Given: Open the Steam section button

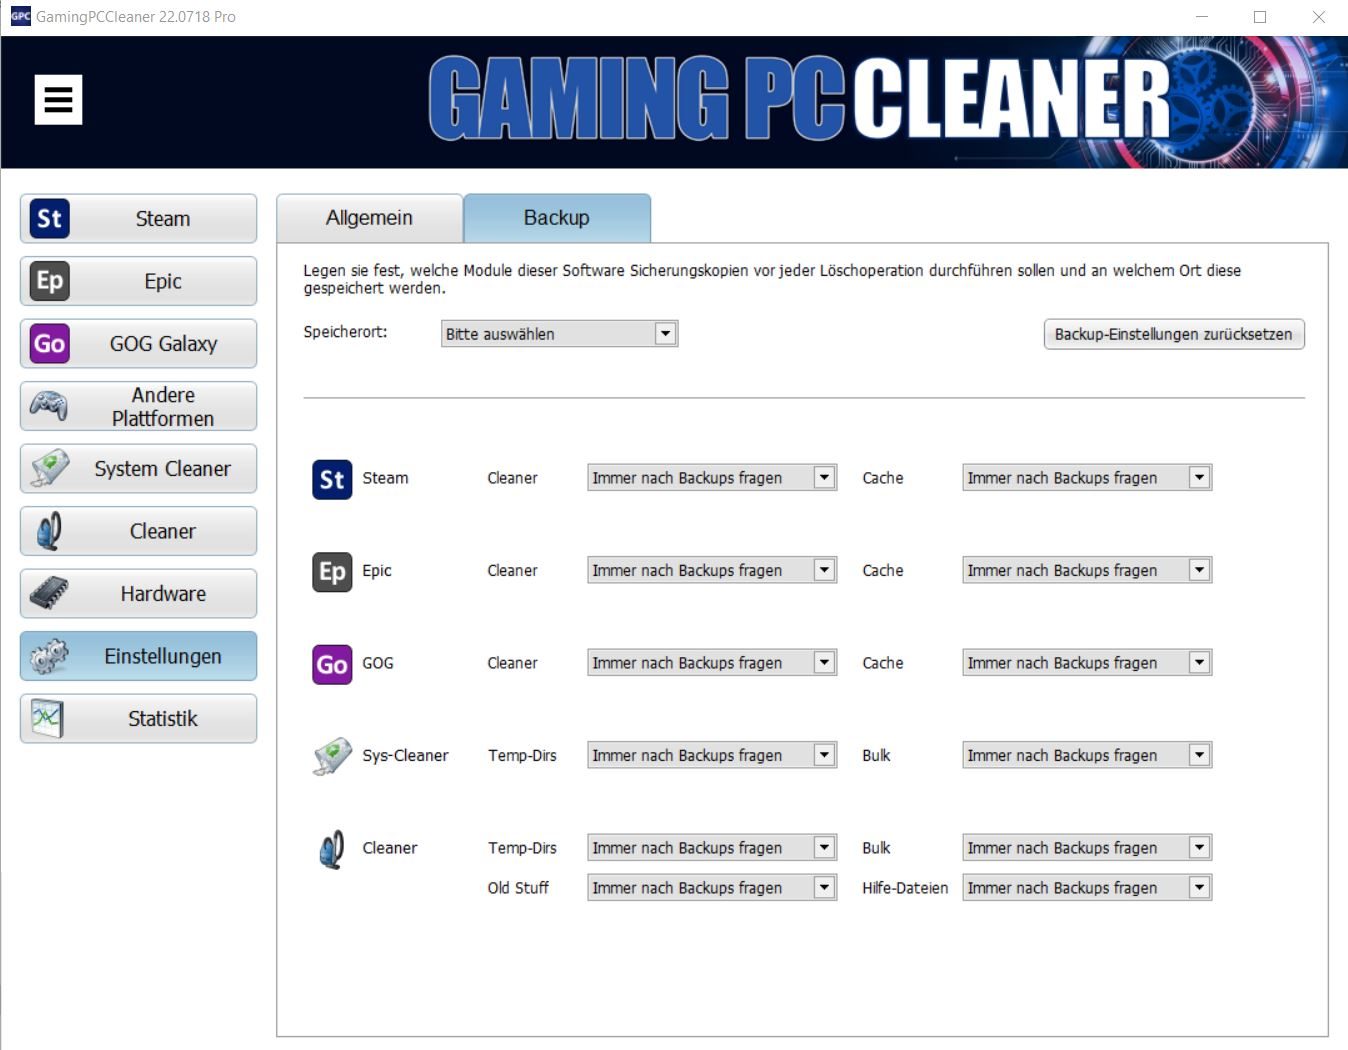Looking at the screenshot, I should (x=138, y=219).
